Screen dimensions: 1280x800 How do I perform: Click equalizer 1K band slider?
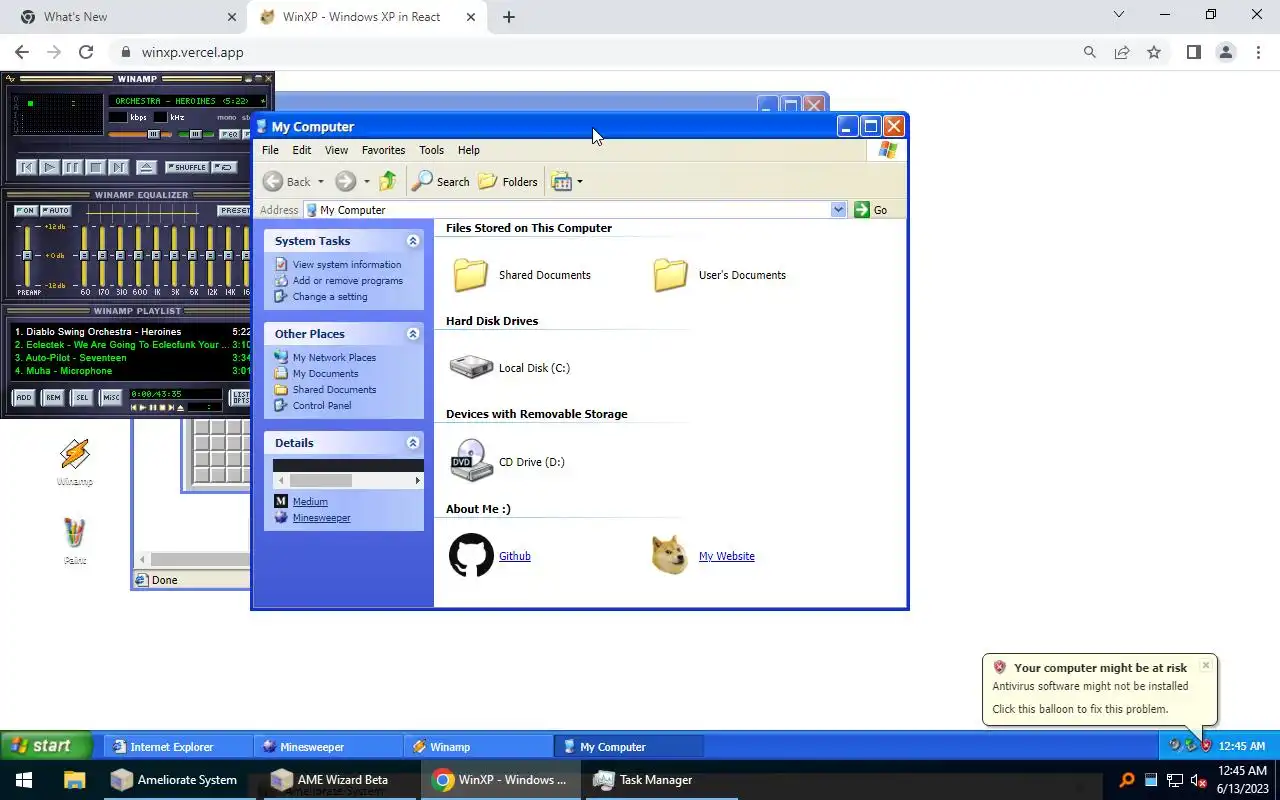158,256
